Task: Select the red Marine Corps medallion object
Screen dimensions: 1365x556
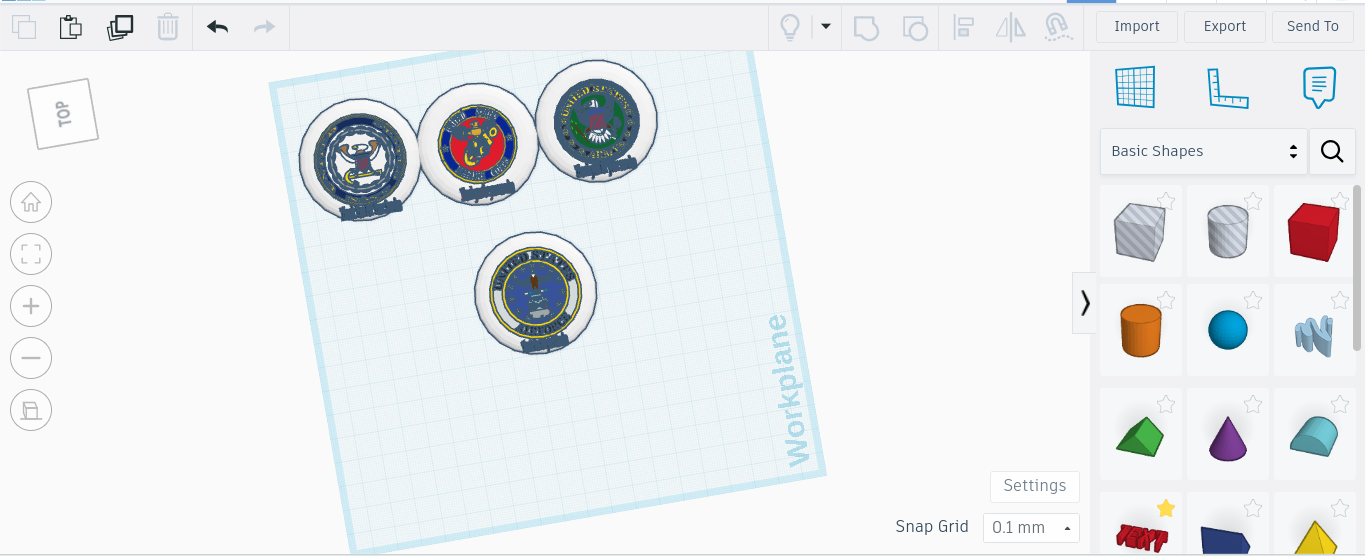Action: (x=477, y=143)
